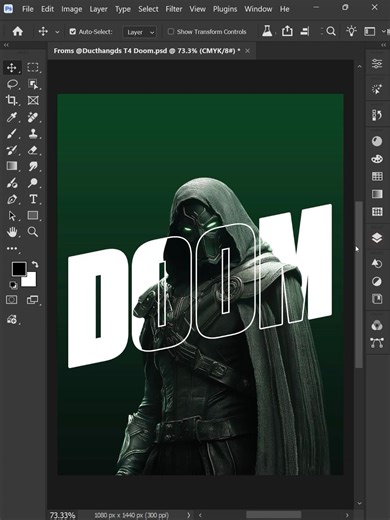The image size is (390, 520).
Task: Select the Remove tool below Gradient
Action: [12, 183]
